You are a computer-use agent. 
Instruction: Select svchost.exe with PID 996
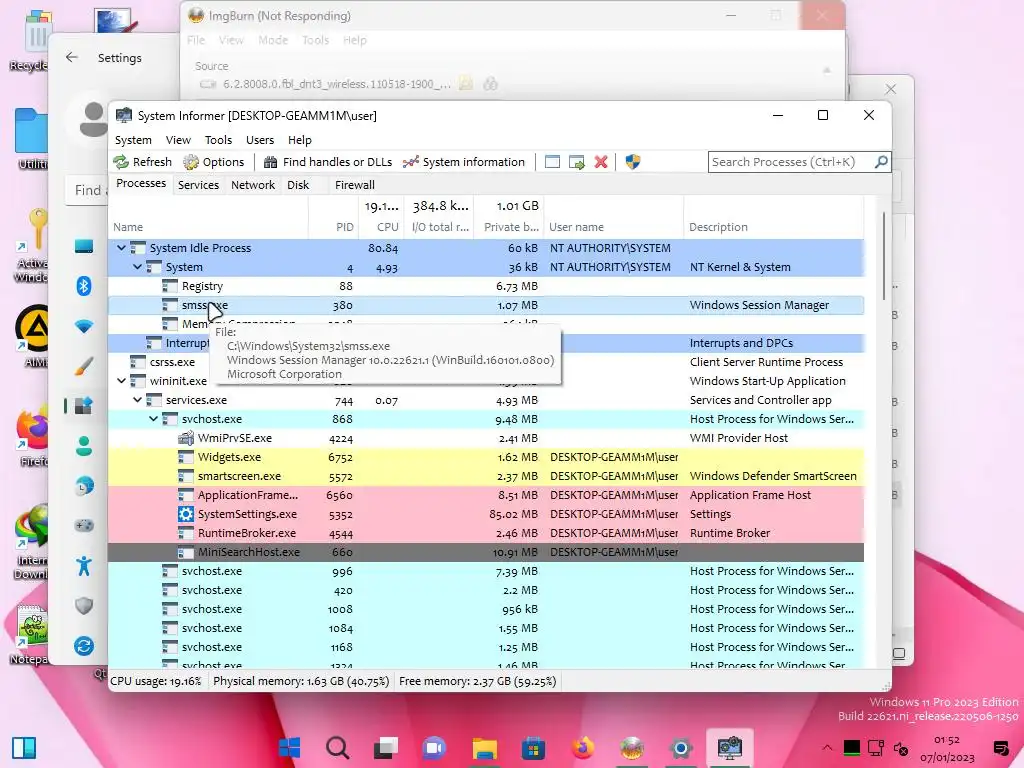point(486,571)
